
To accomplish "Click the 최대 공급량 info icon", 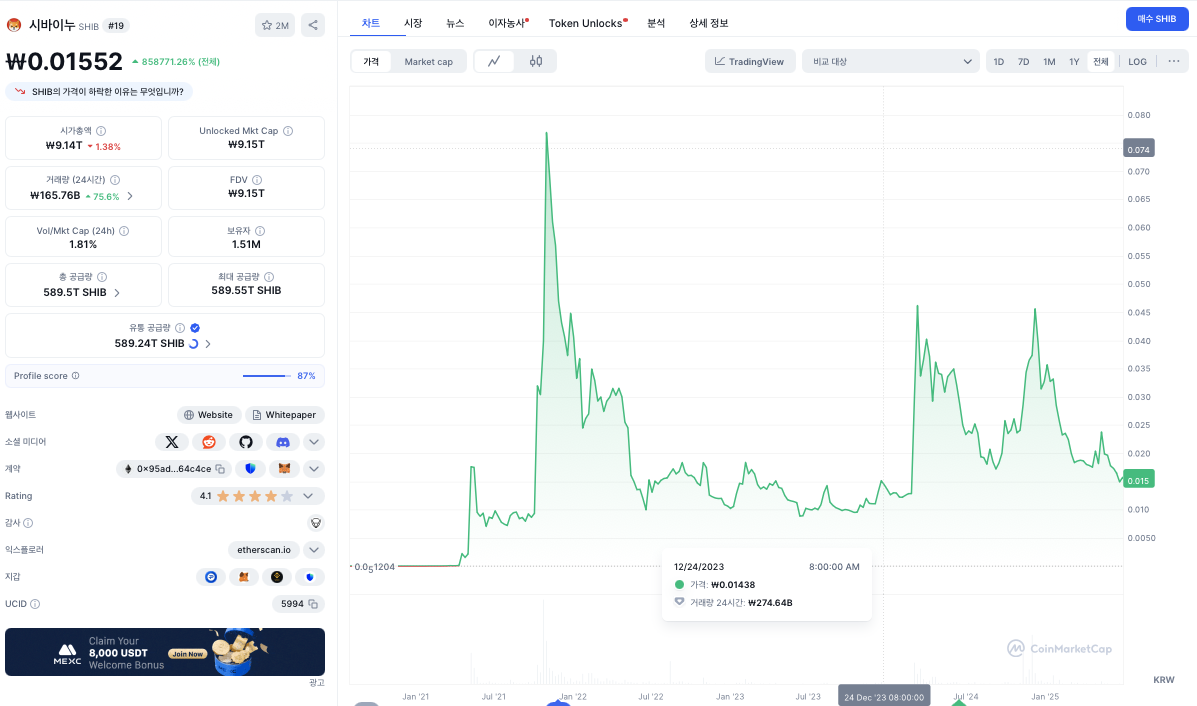I will coord(269,277).
